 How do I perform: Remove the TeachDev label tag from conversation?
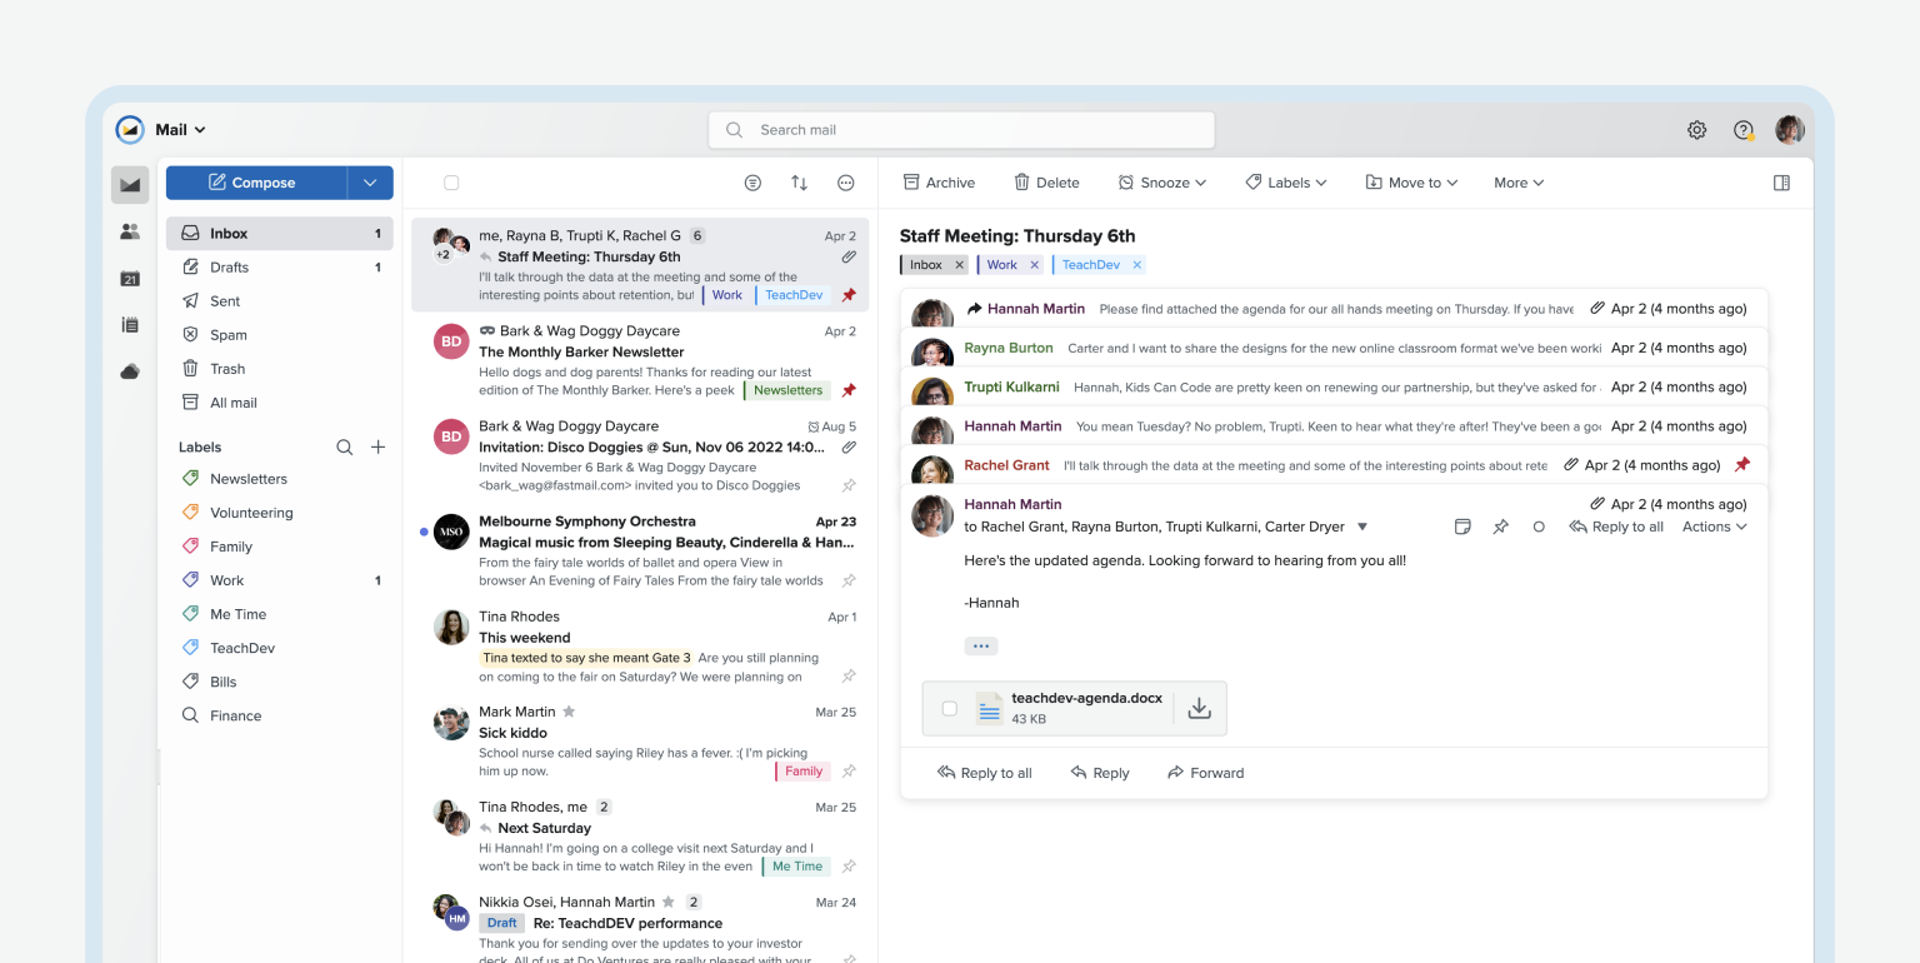(x=1137, y=265)
